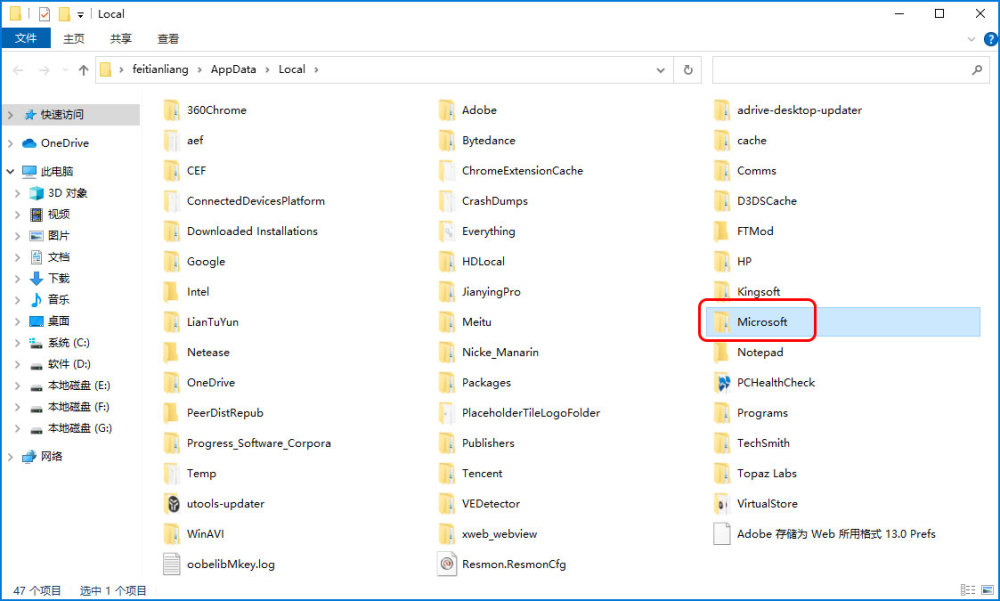Select the Adobe Web 13.0 Prefs file icon
Screen dimensions: 1000x601
721,533
